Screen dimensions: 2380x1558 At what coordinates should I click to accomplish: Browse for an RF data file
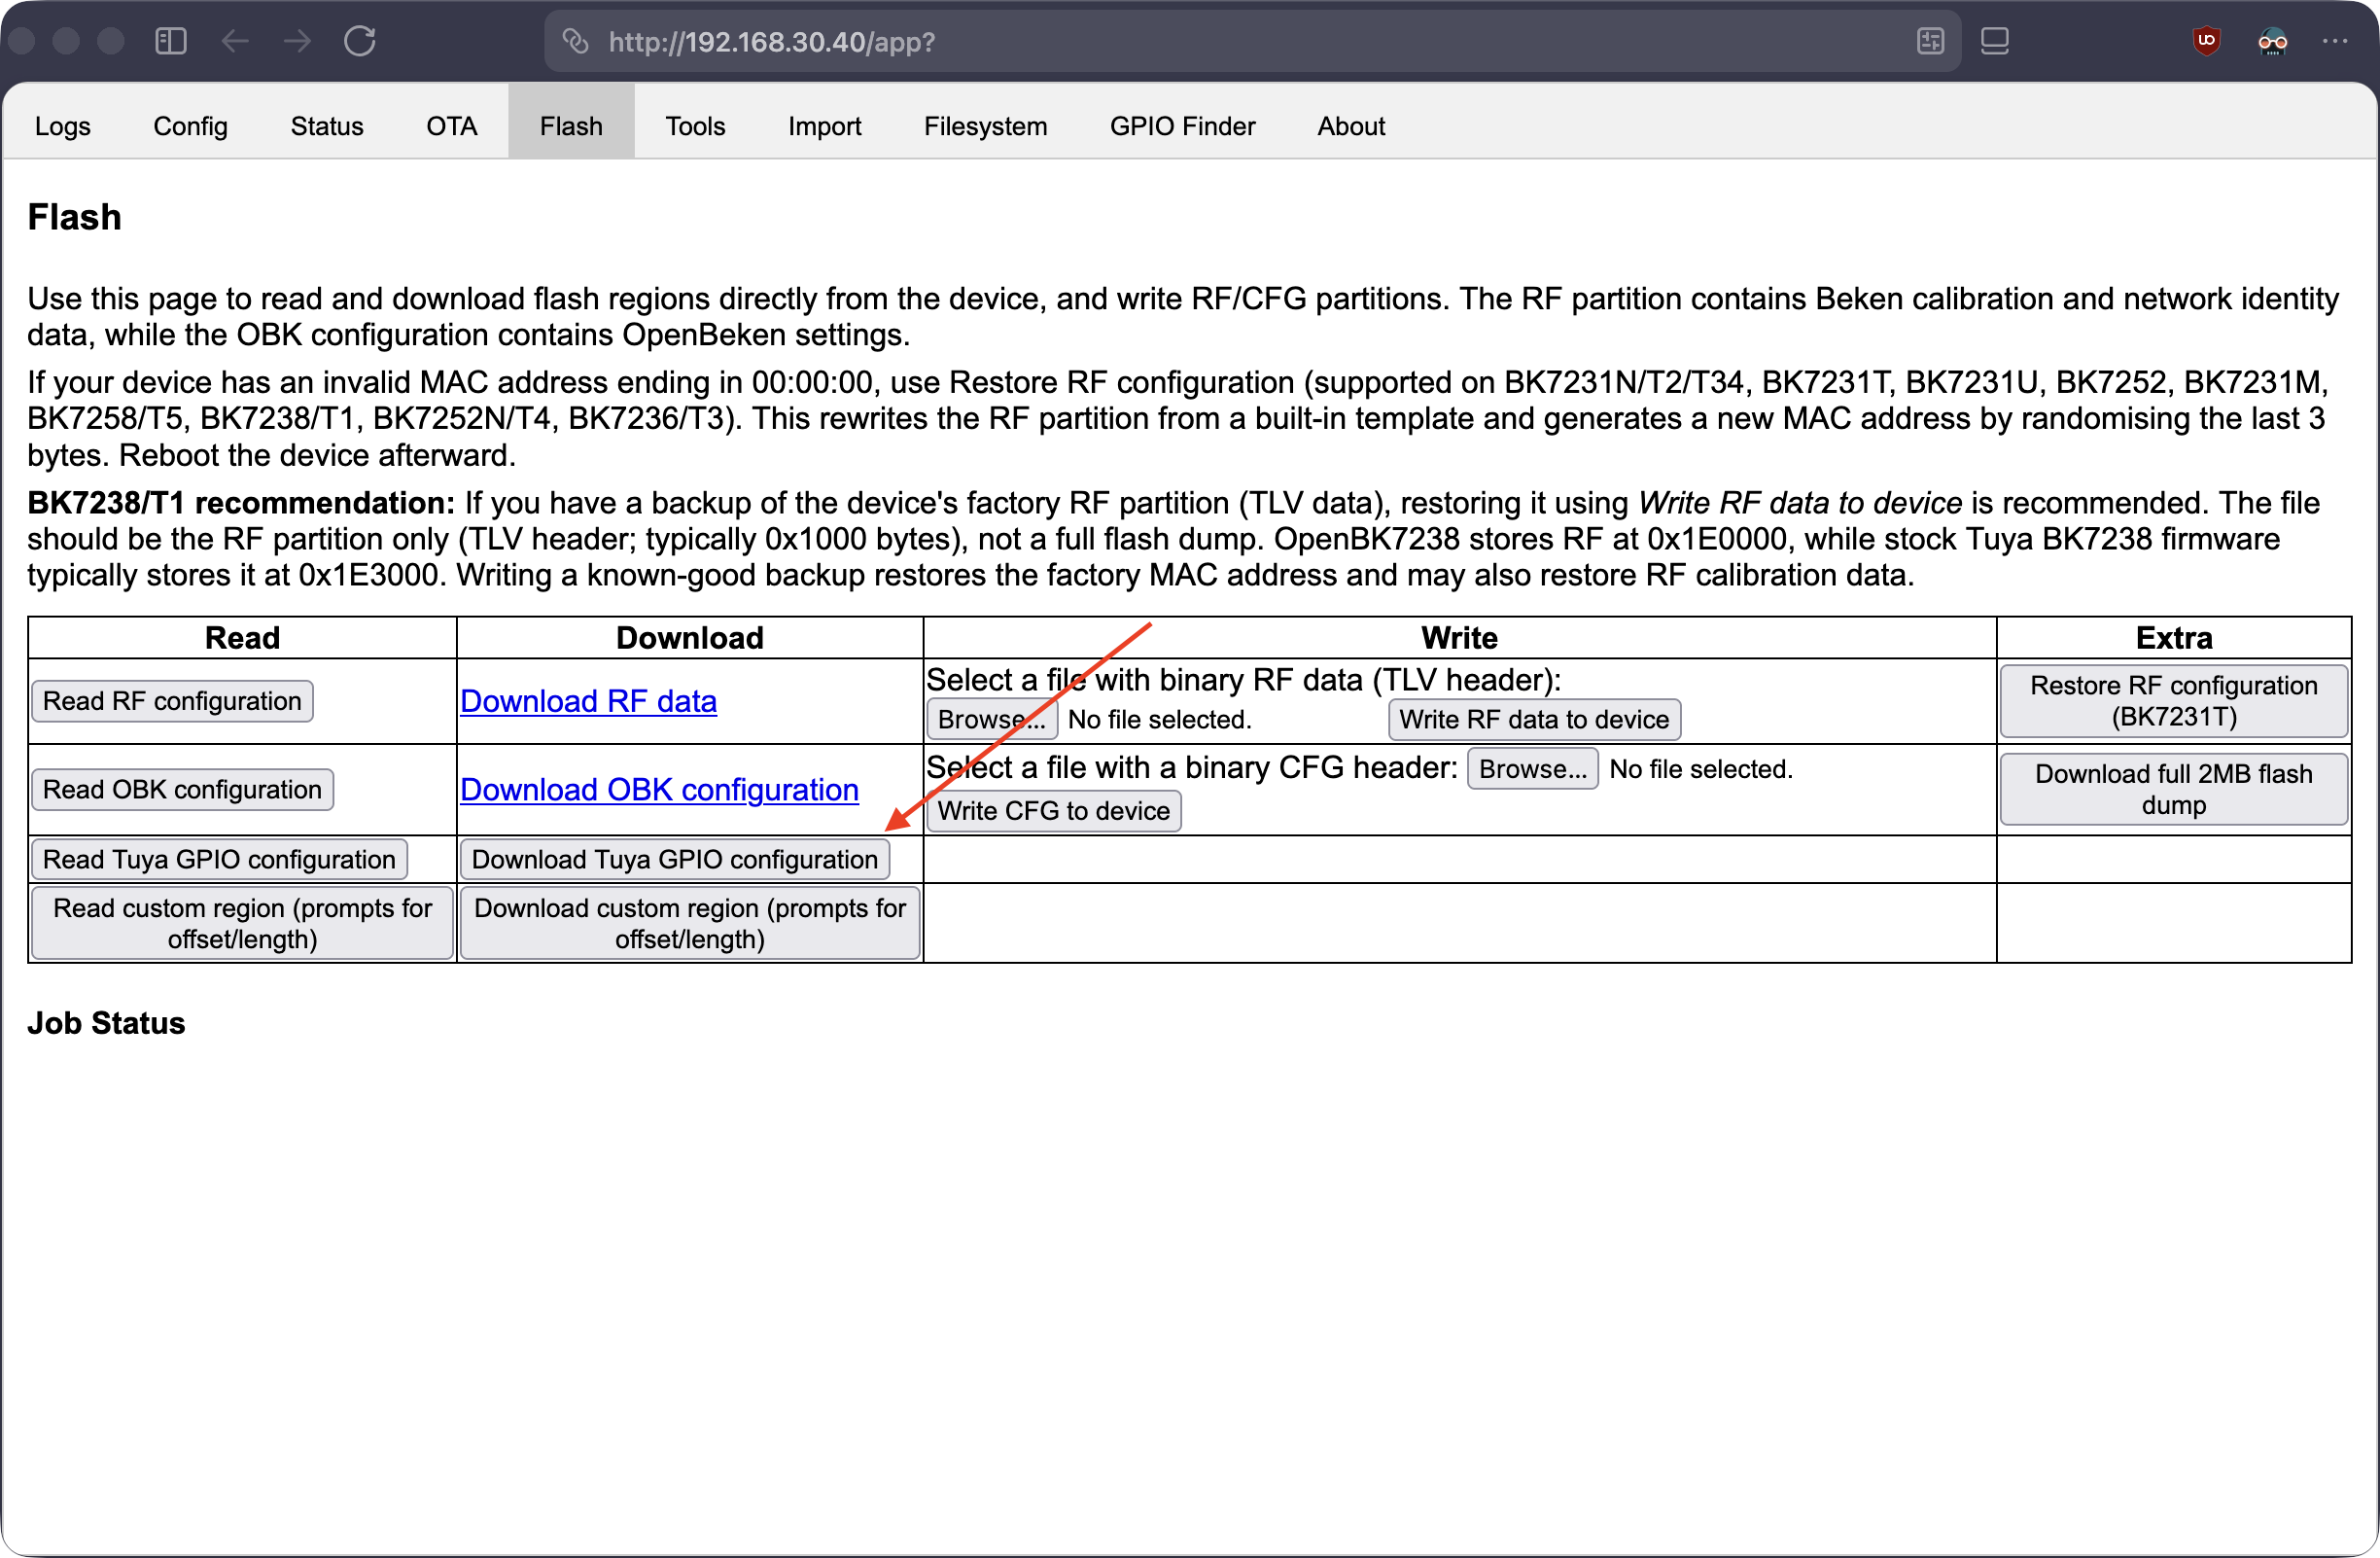tap(992, 719)
